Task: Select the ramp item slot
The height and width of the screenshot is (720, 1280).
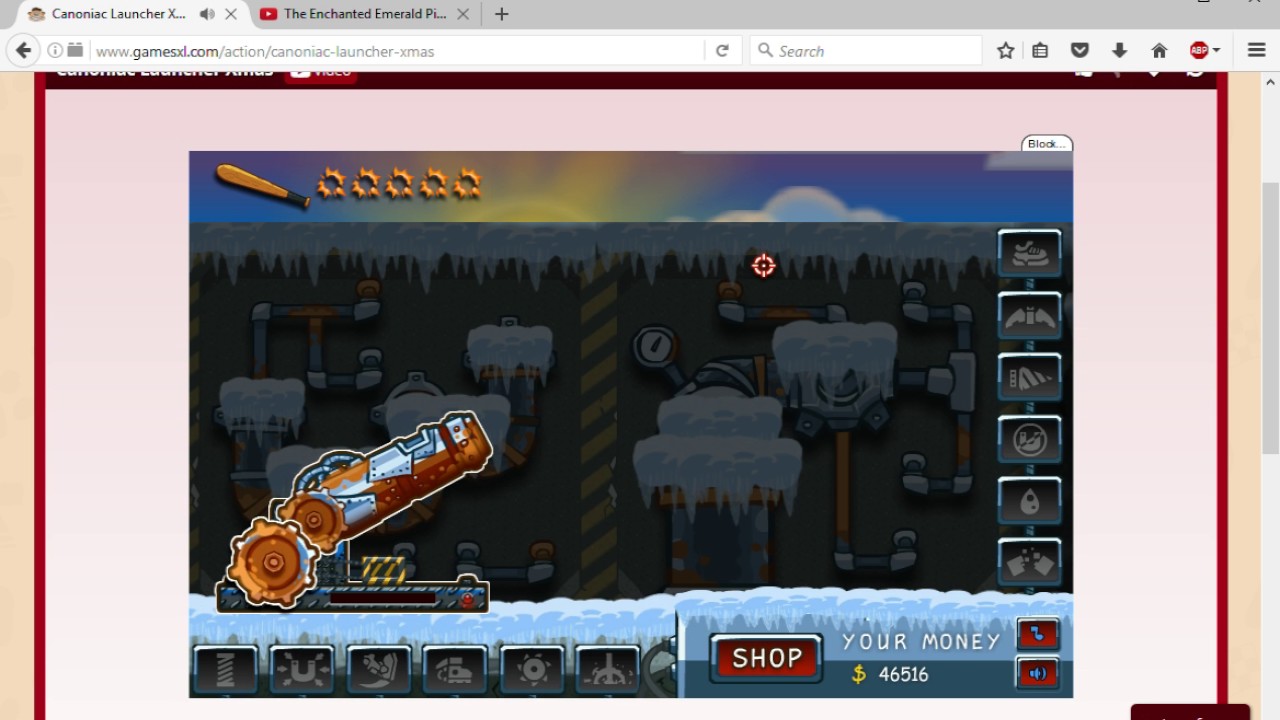Action: 1029,378
